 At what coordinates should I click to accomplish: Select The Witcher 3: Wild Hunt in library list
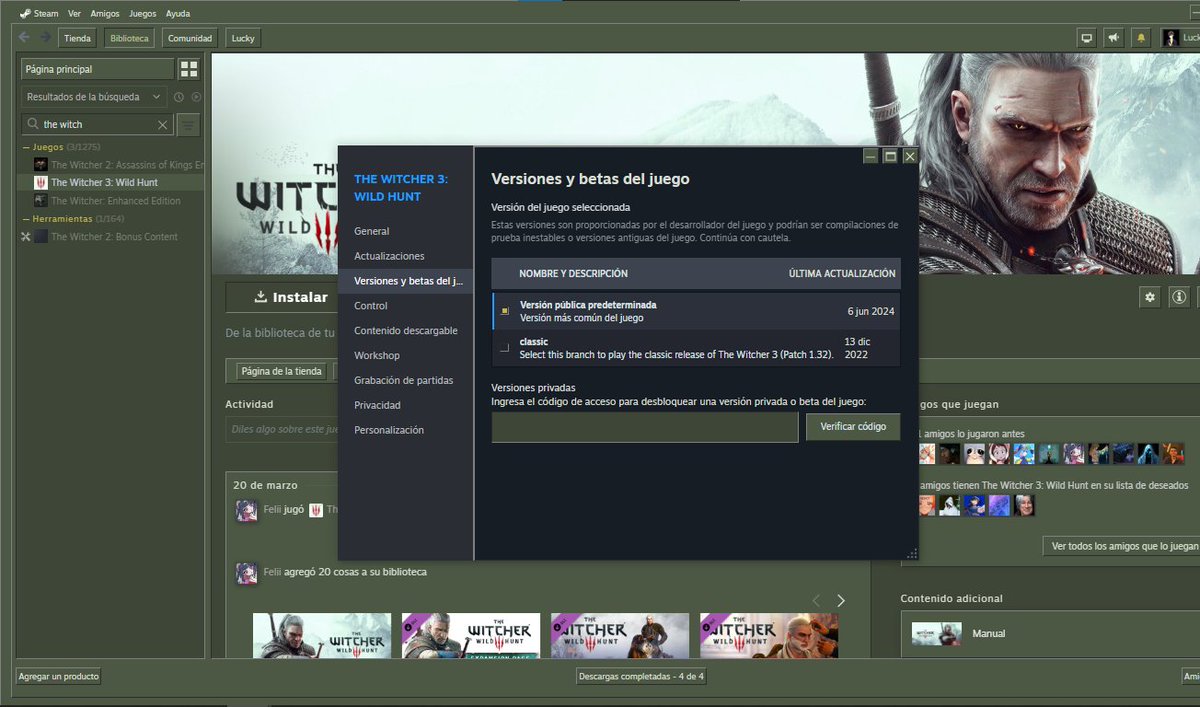[x=111, y=182]
